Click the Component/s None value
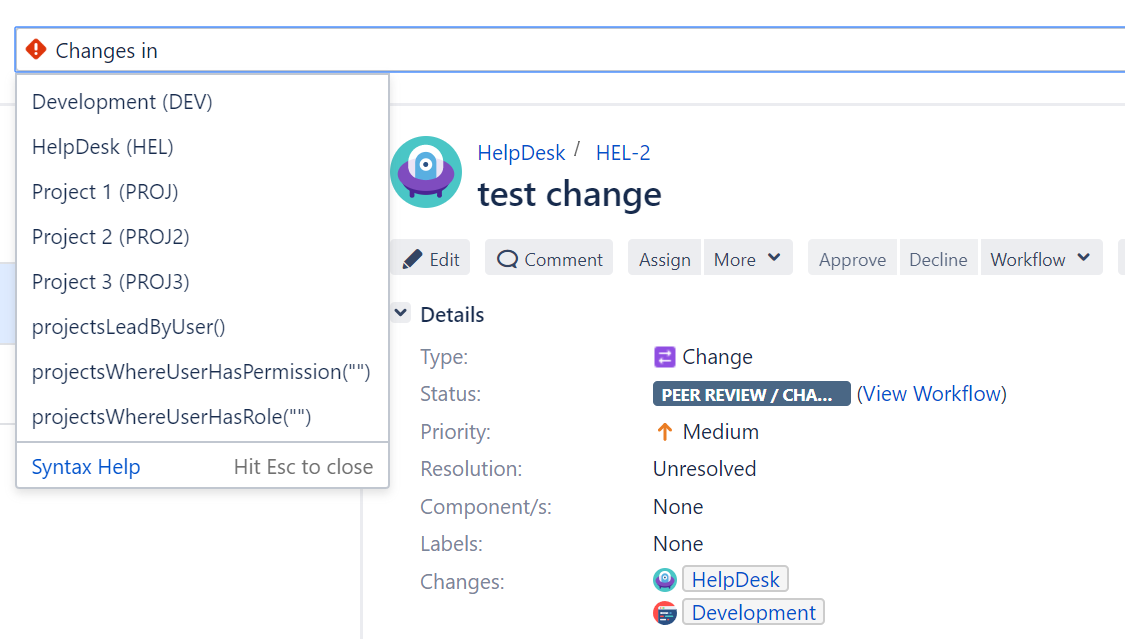Screen dimensions: 1125x639 point(678,506)
